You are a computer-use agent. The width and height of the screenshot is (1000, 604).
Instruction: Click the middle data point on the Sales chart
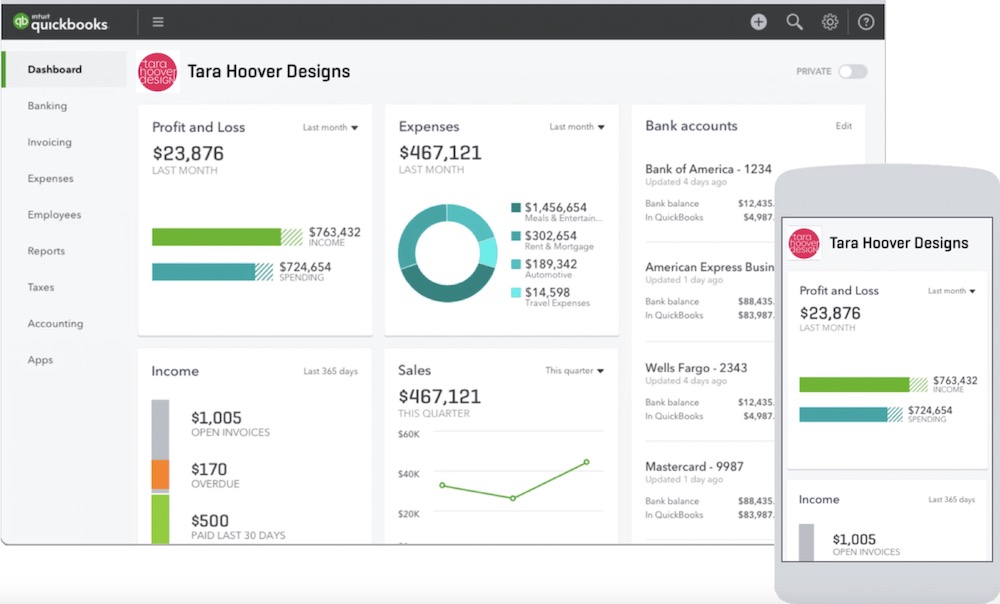coord(513,498)
